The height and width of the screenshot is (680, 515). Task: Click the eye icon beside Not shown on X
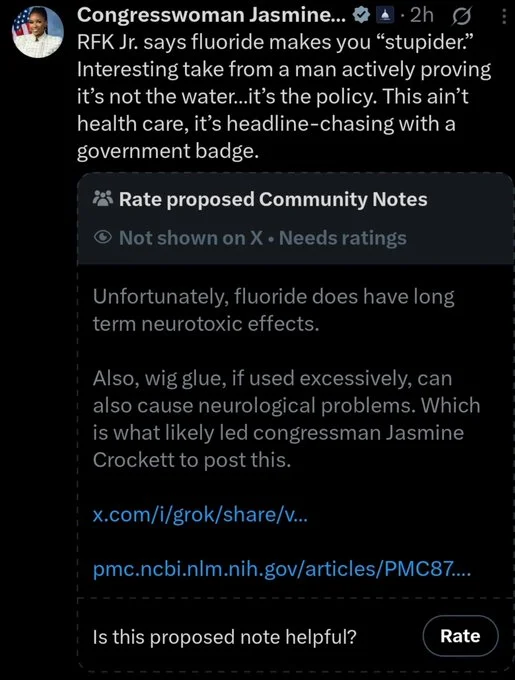pos(103,238)
